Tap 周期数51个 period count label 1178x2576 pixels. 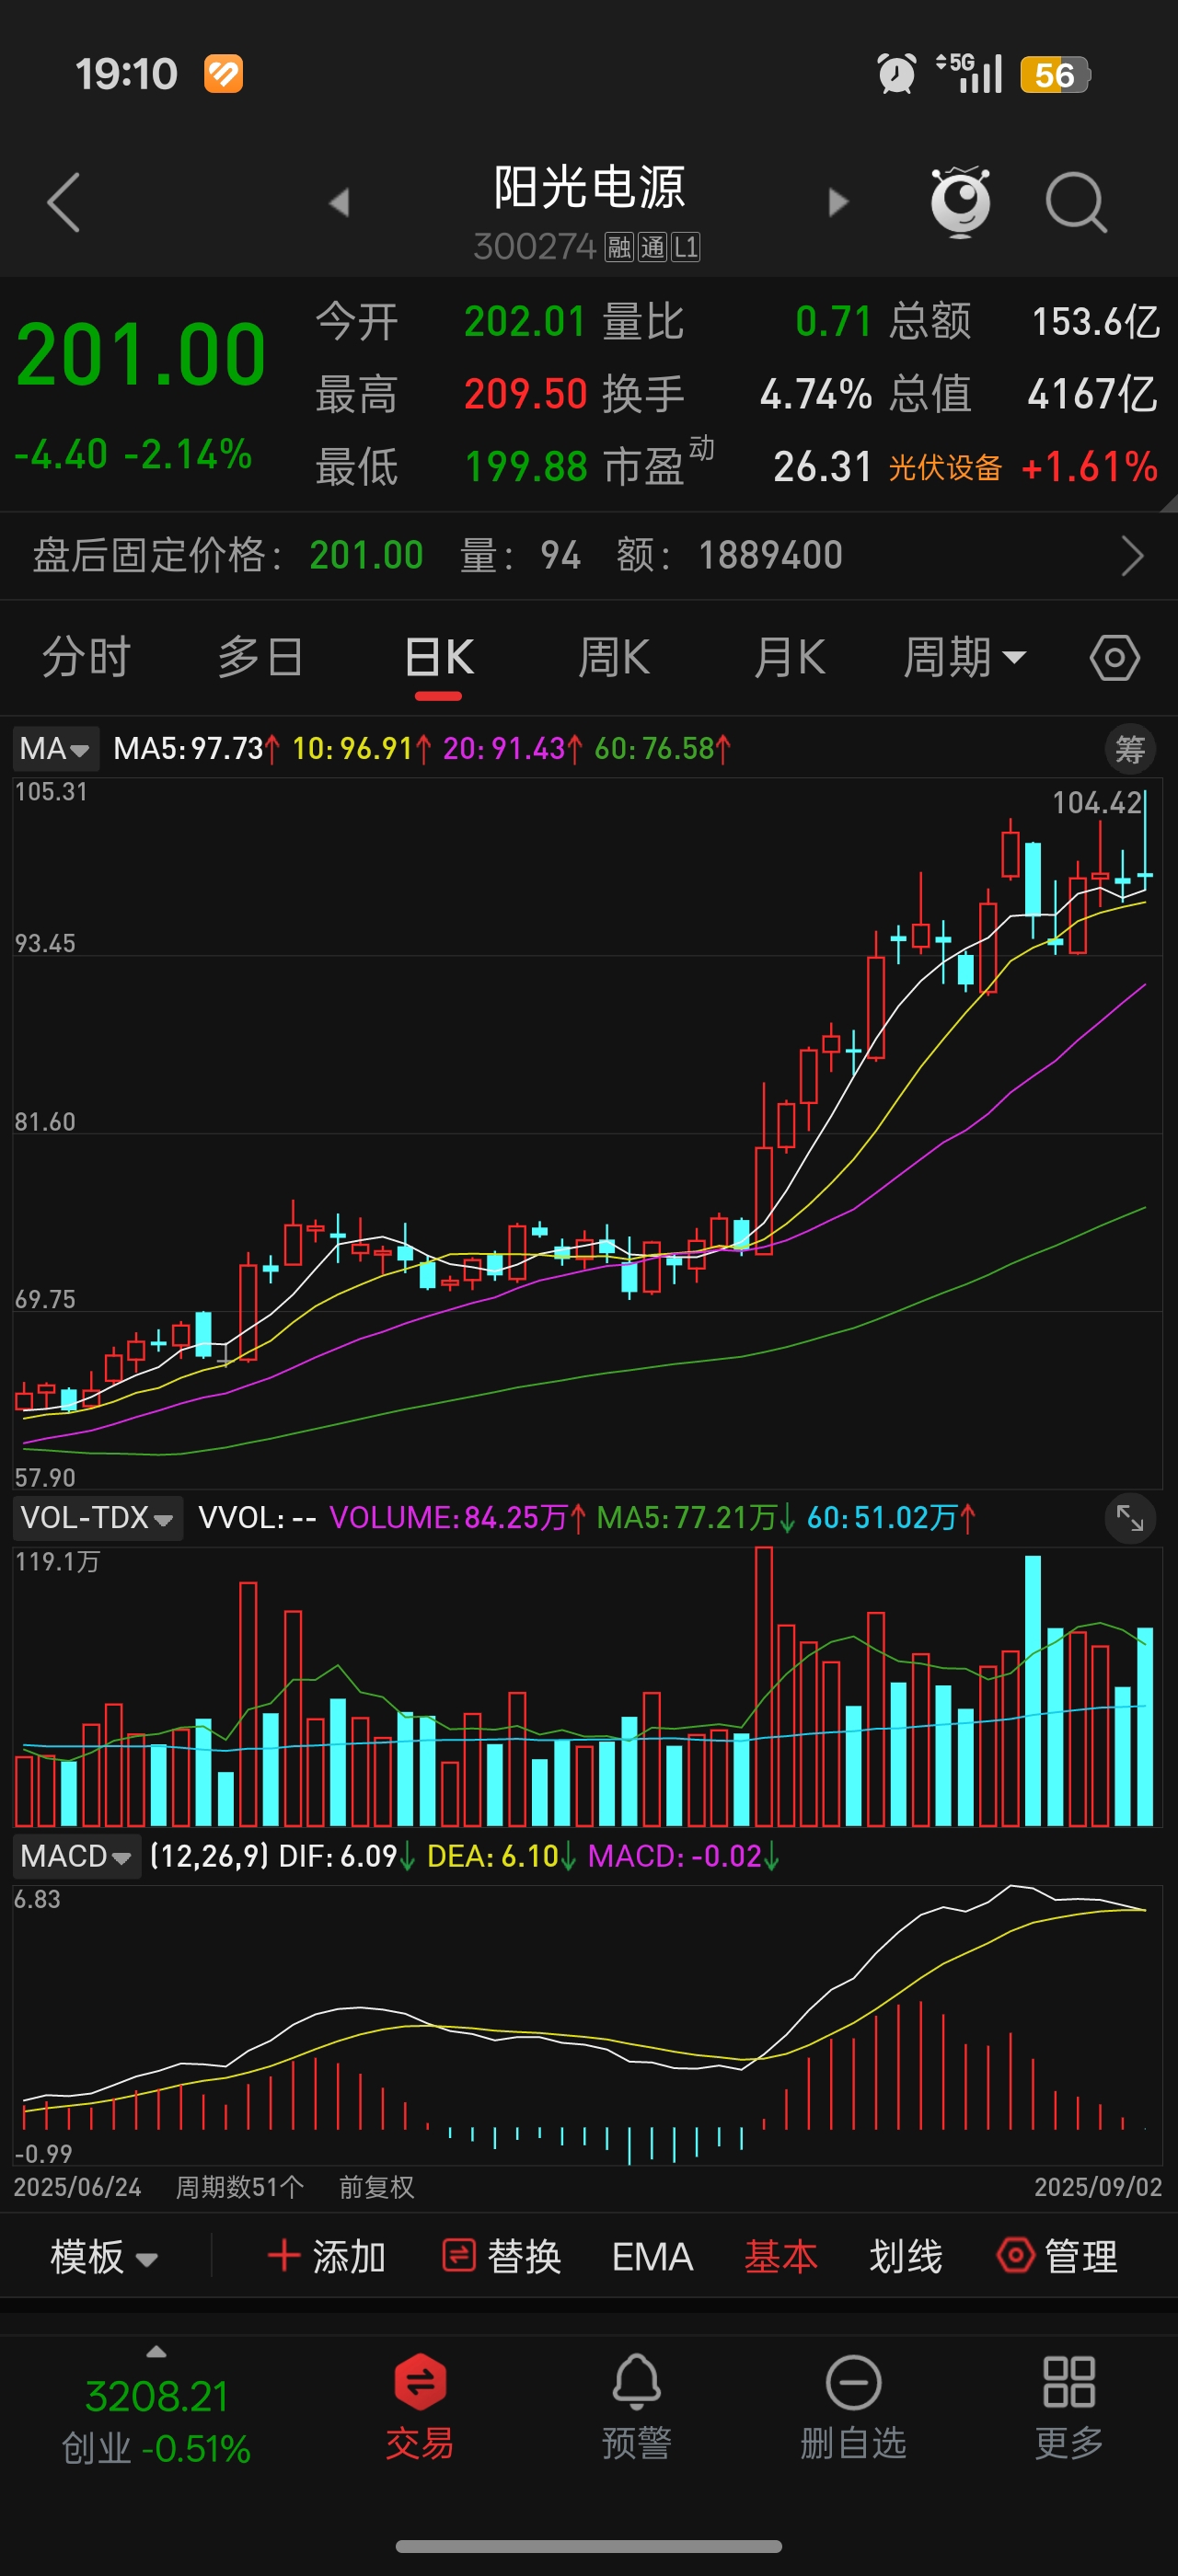click(239, 2187)
